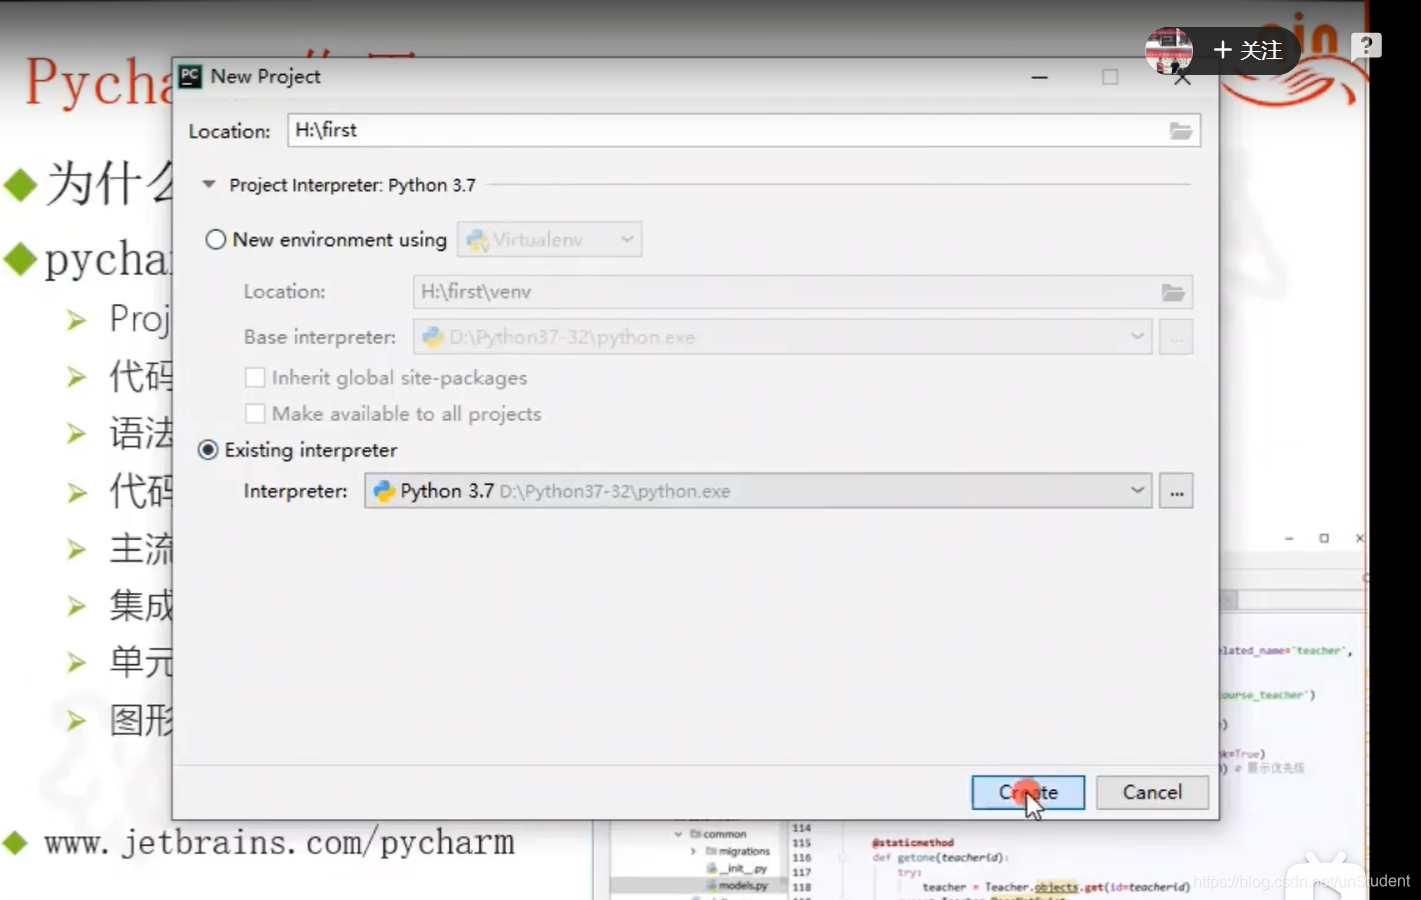Toggle Make available to all projects checkbox
1421x900 pixels.
pos(255,414)
